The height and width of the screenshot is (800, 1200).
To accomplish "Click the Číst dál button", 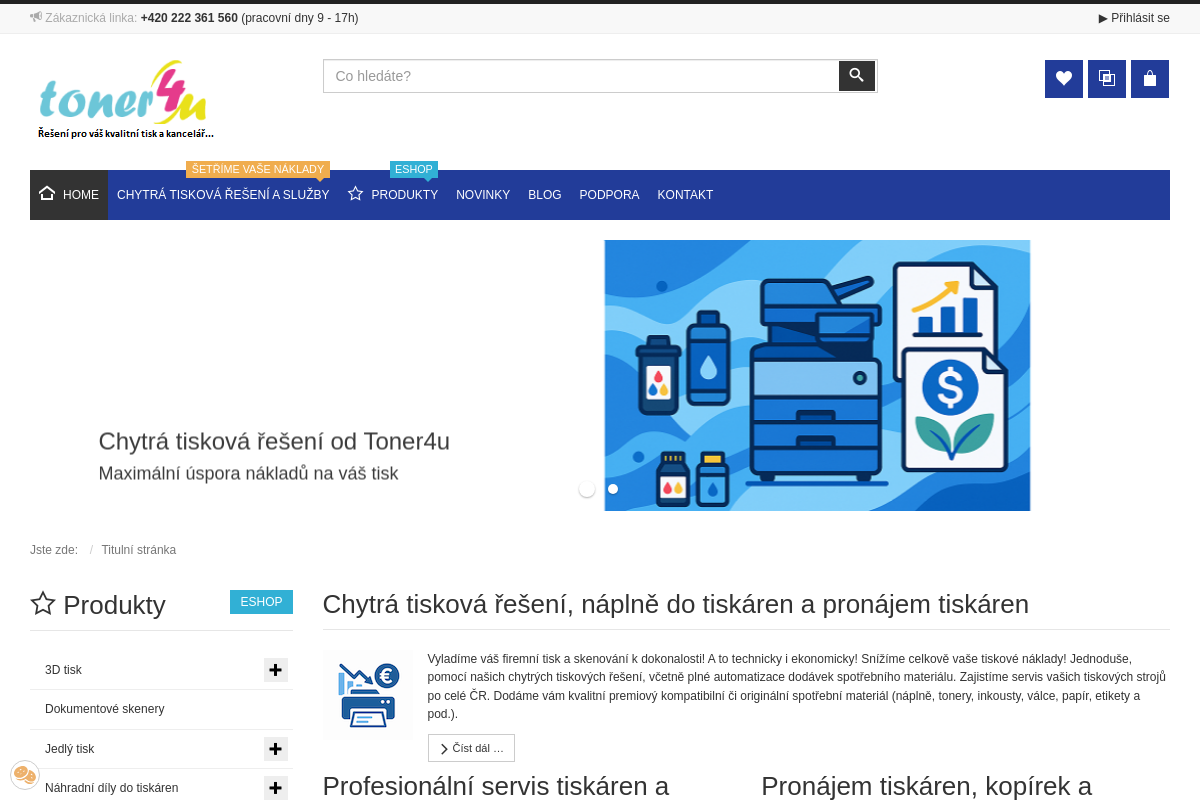I will point(471,748).
